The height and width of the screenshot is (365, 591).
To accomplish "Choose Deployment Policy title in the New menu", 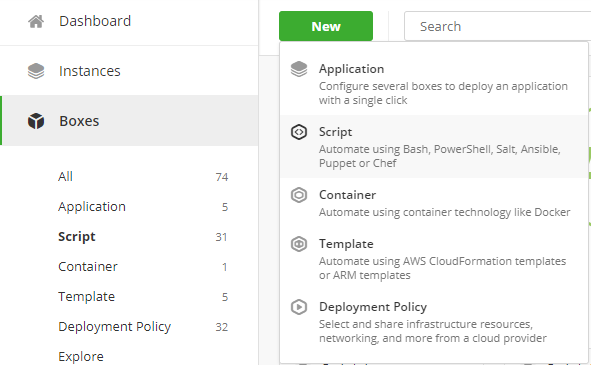I will pyautogui.click(x=373, y=307).
